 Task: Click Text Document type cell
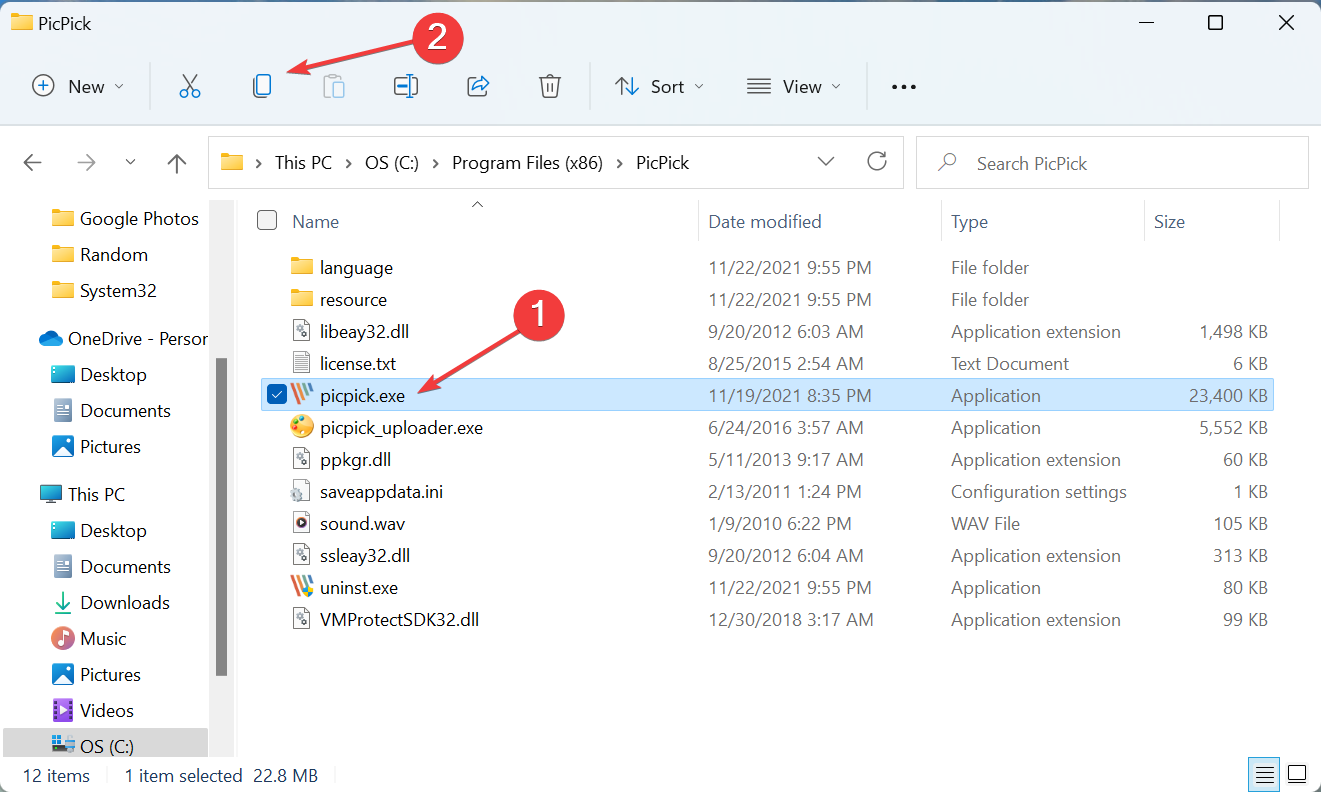[x=1010, y=363]
